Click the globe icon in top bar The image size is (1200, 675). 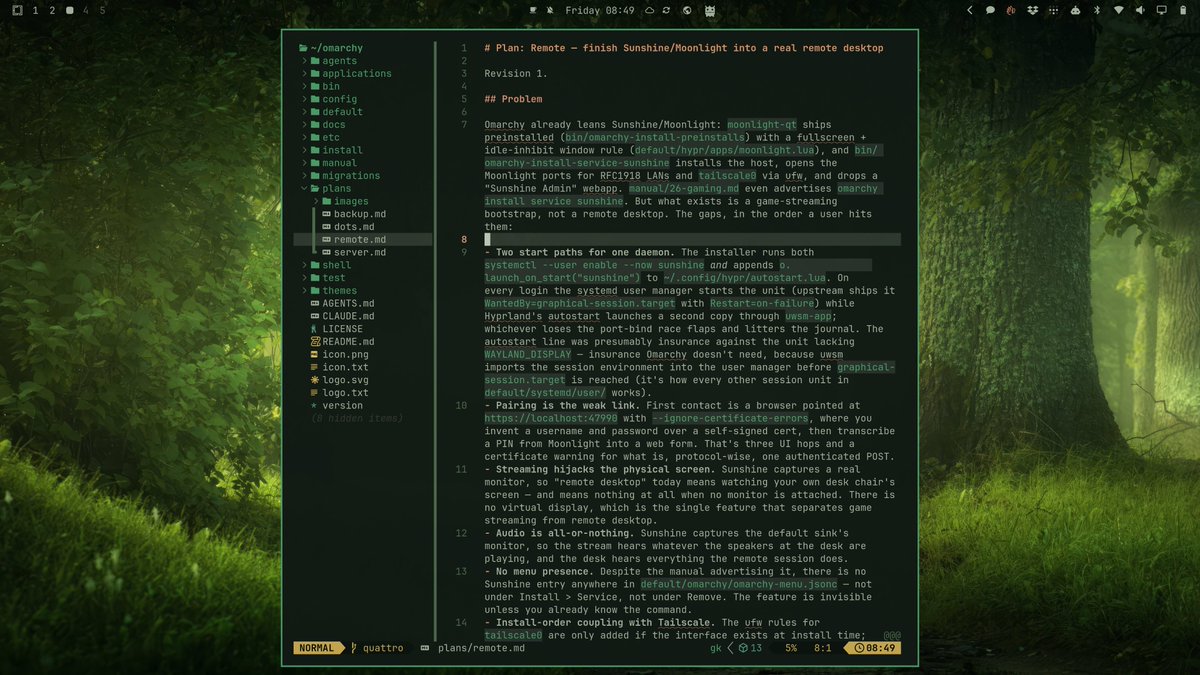pos(686,10)
